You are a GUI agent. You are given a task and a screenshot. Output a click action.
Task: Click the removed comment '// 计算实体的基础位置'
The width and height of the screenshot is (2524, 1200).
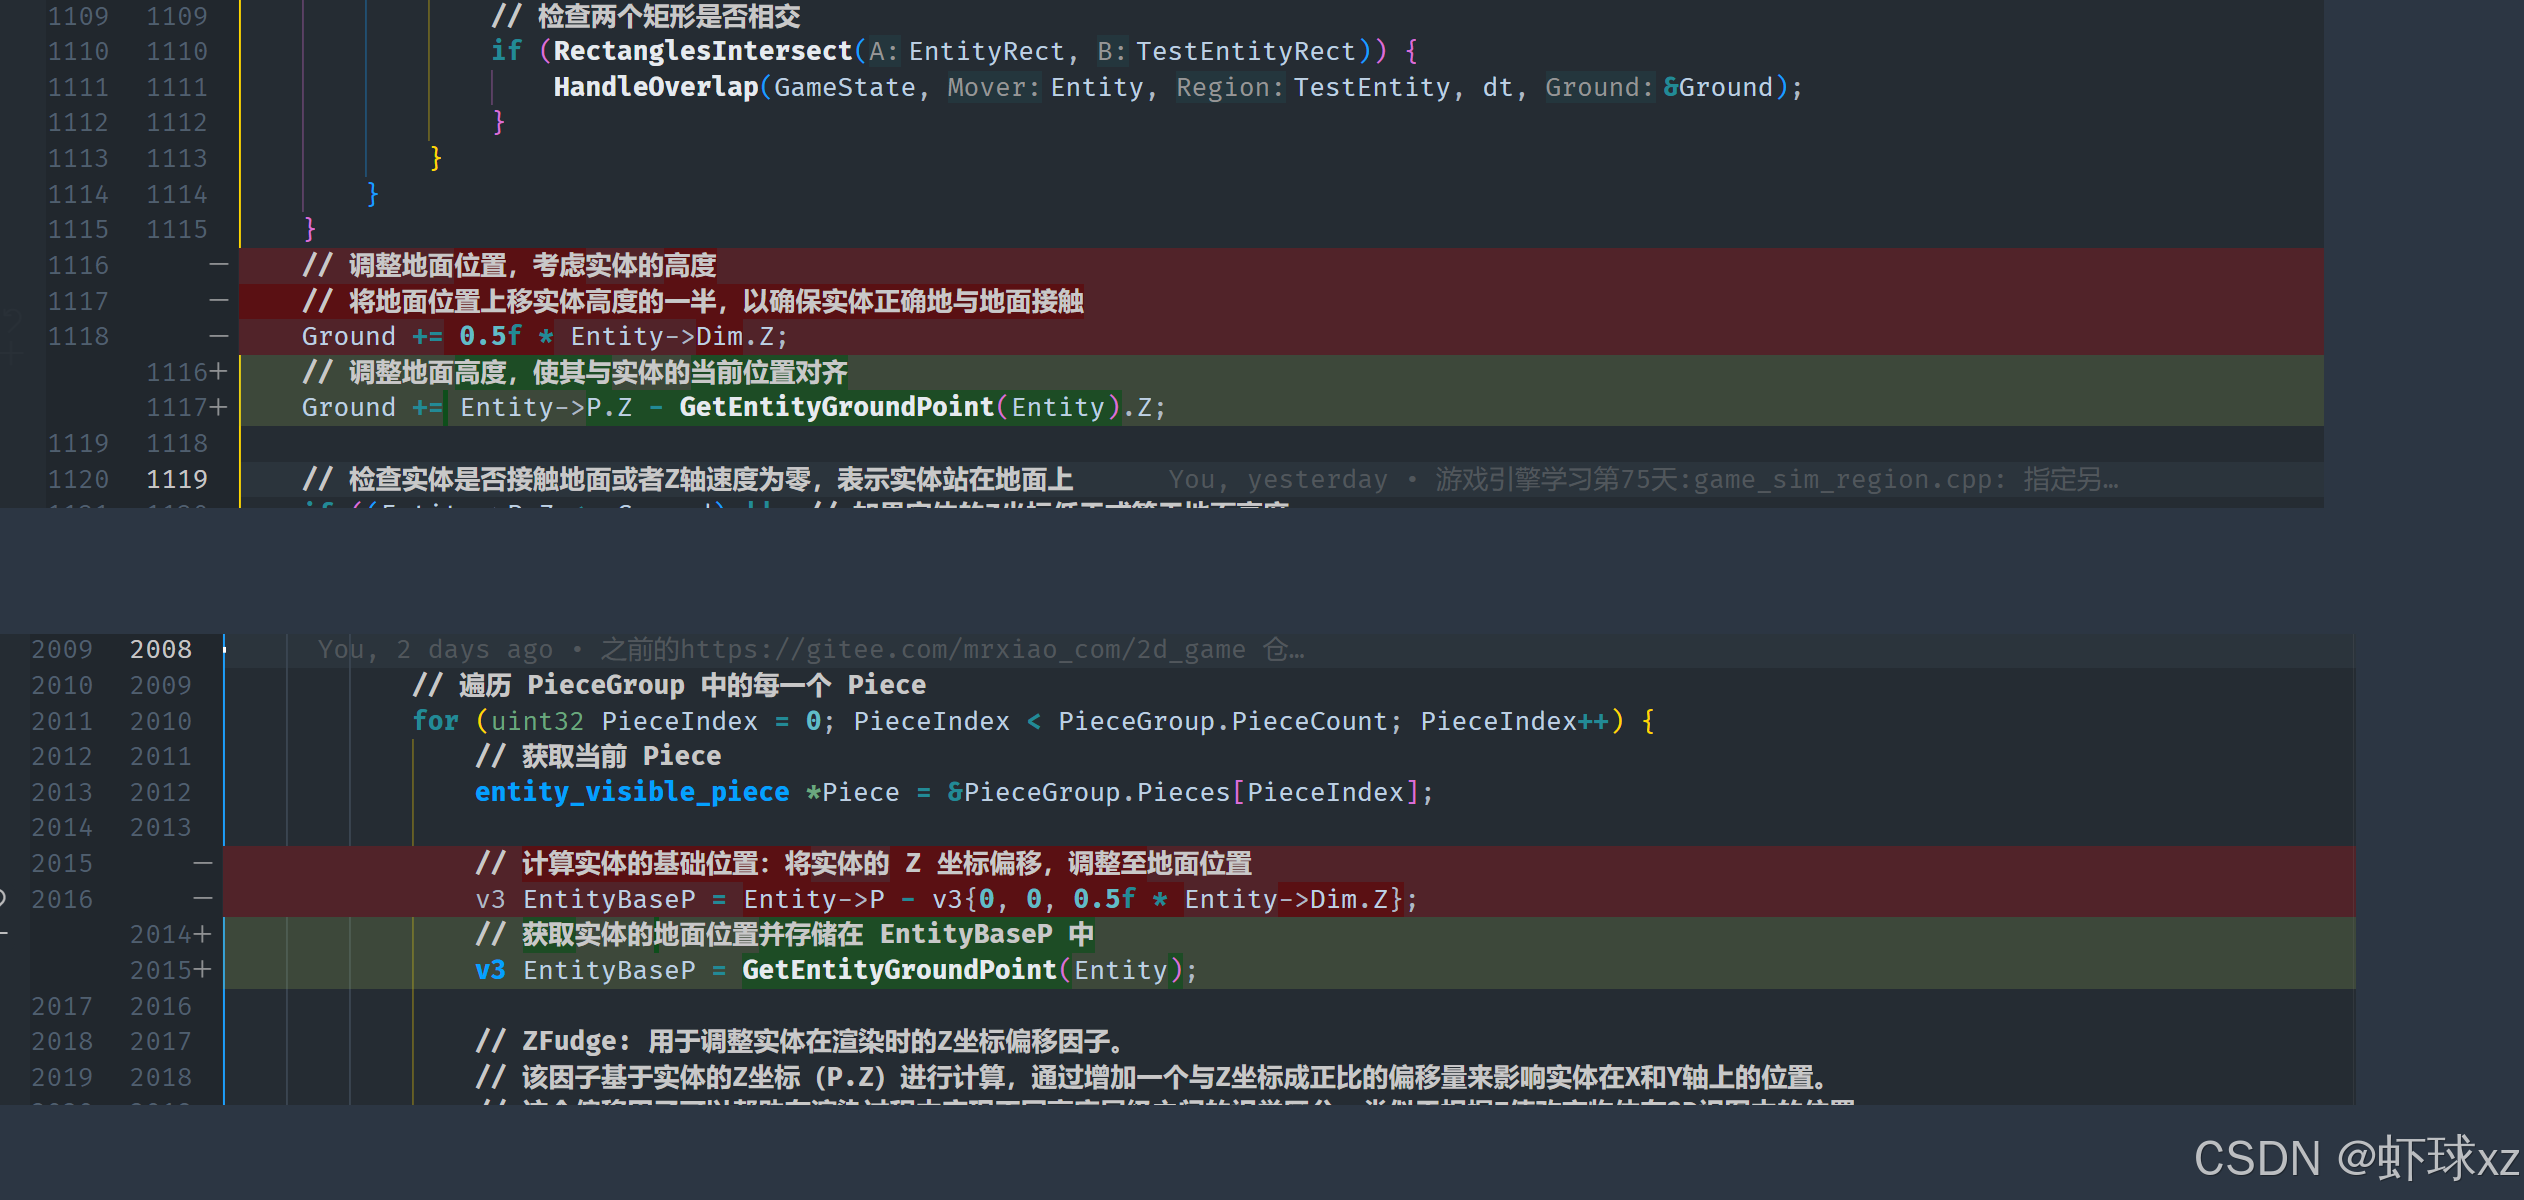(x=864, y=863)
